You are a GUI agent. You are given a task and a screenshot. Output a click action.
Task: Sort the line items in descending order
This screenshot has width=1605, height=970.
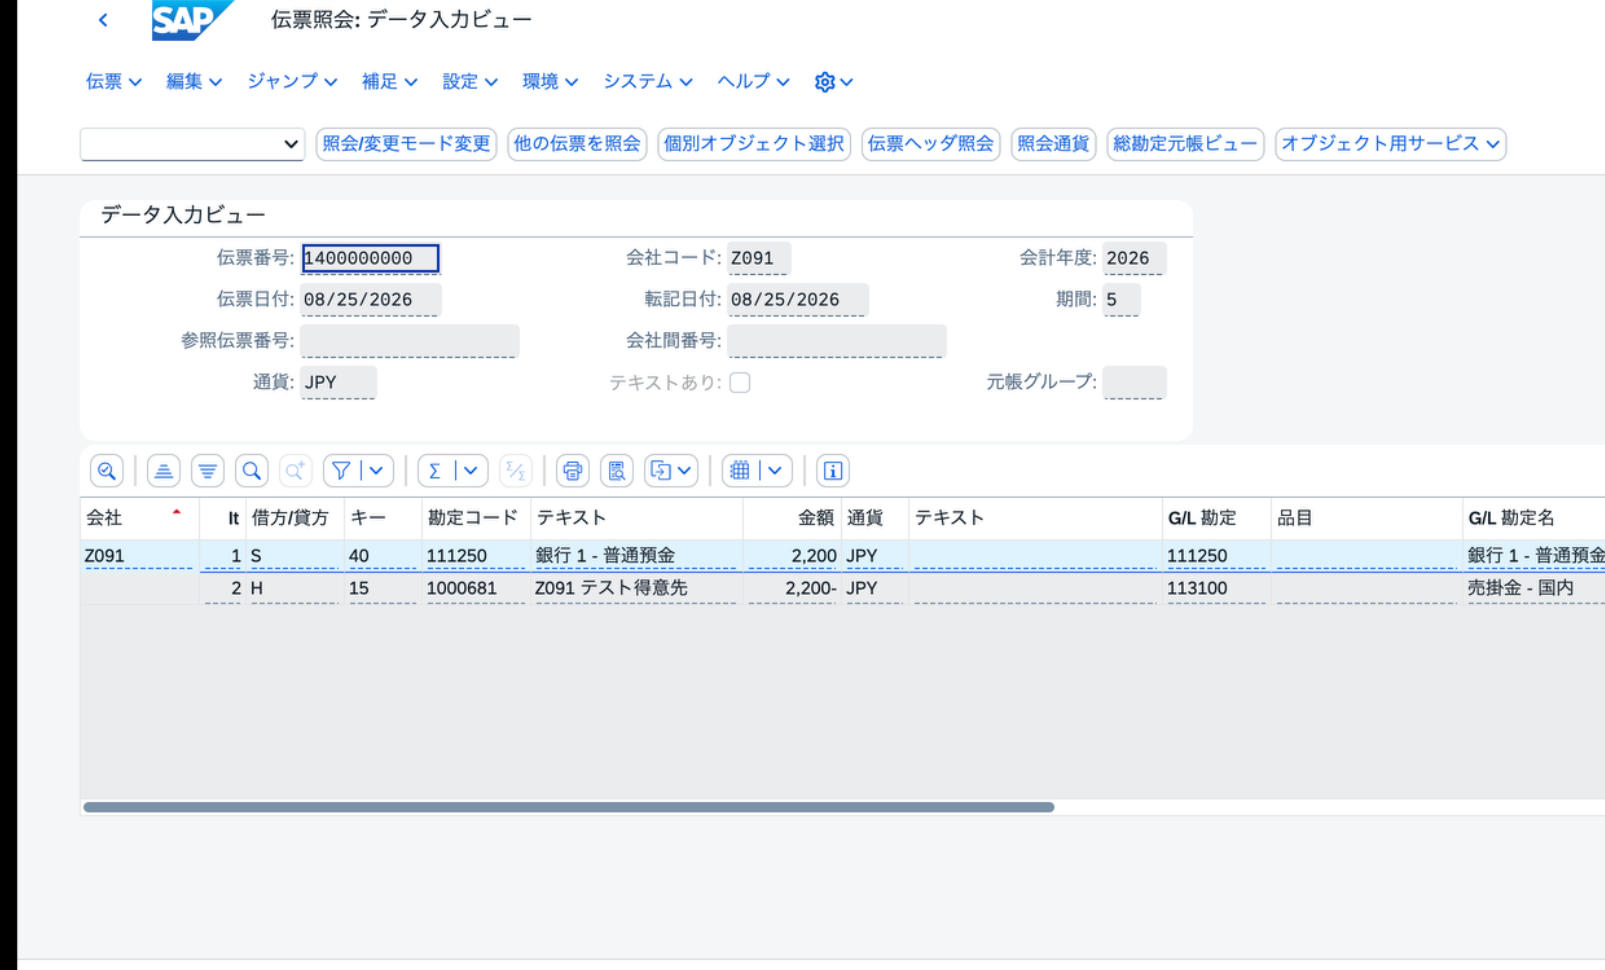pyautogui.click(x=207, y=470)
